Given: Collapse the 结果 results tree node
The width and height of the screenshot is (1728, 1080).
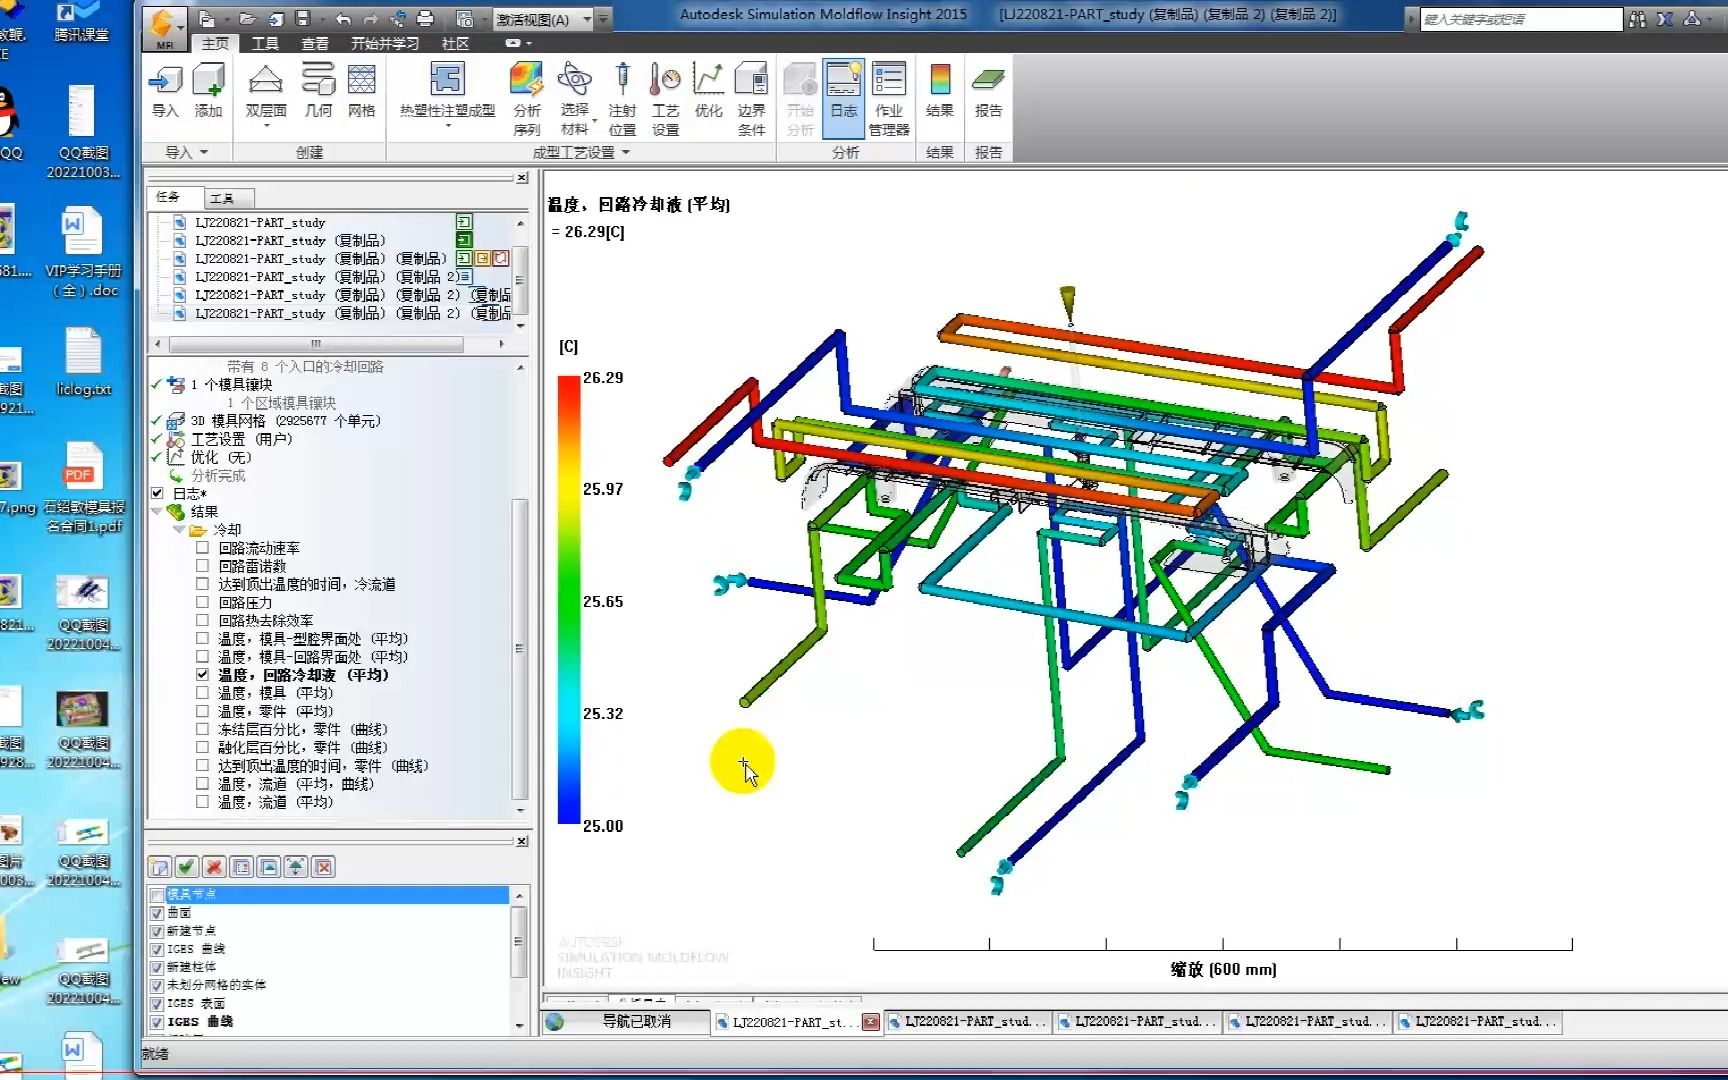Looking at the screenshot, I should tap(157, 511).
